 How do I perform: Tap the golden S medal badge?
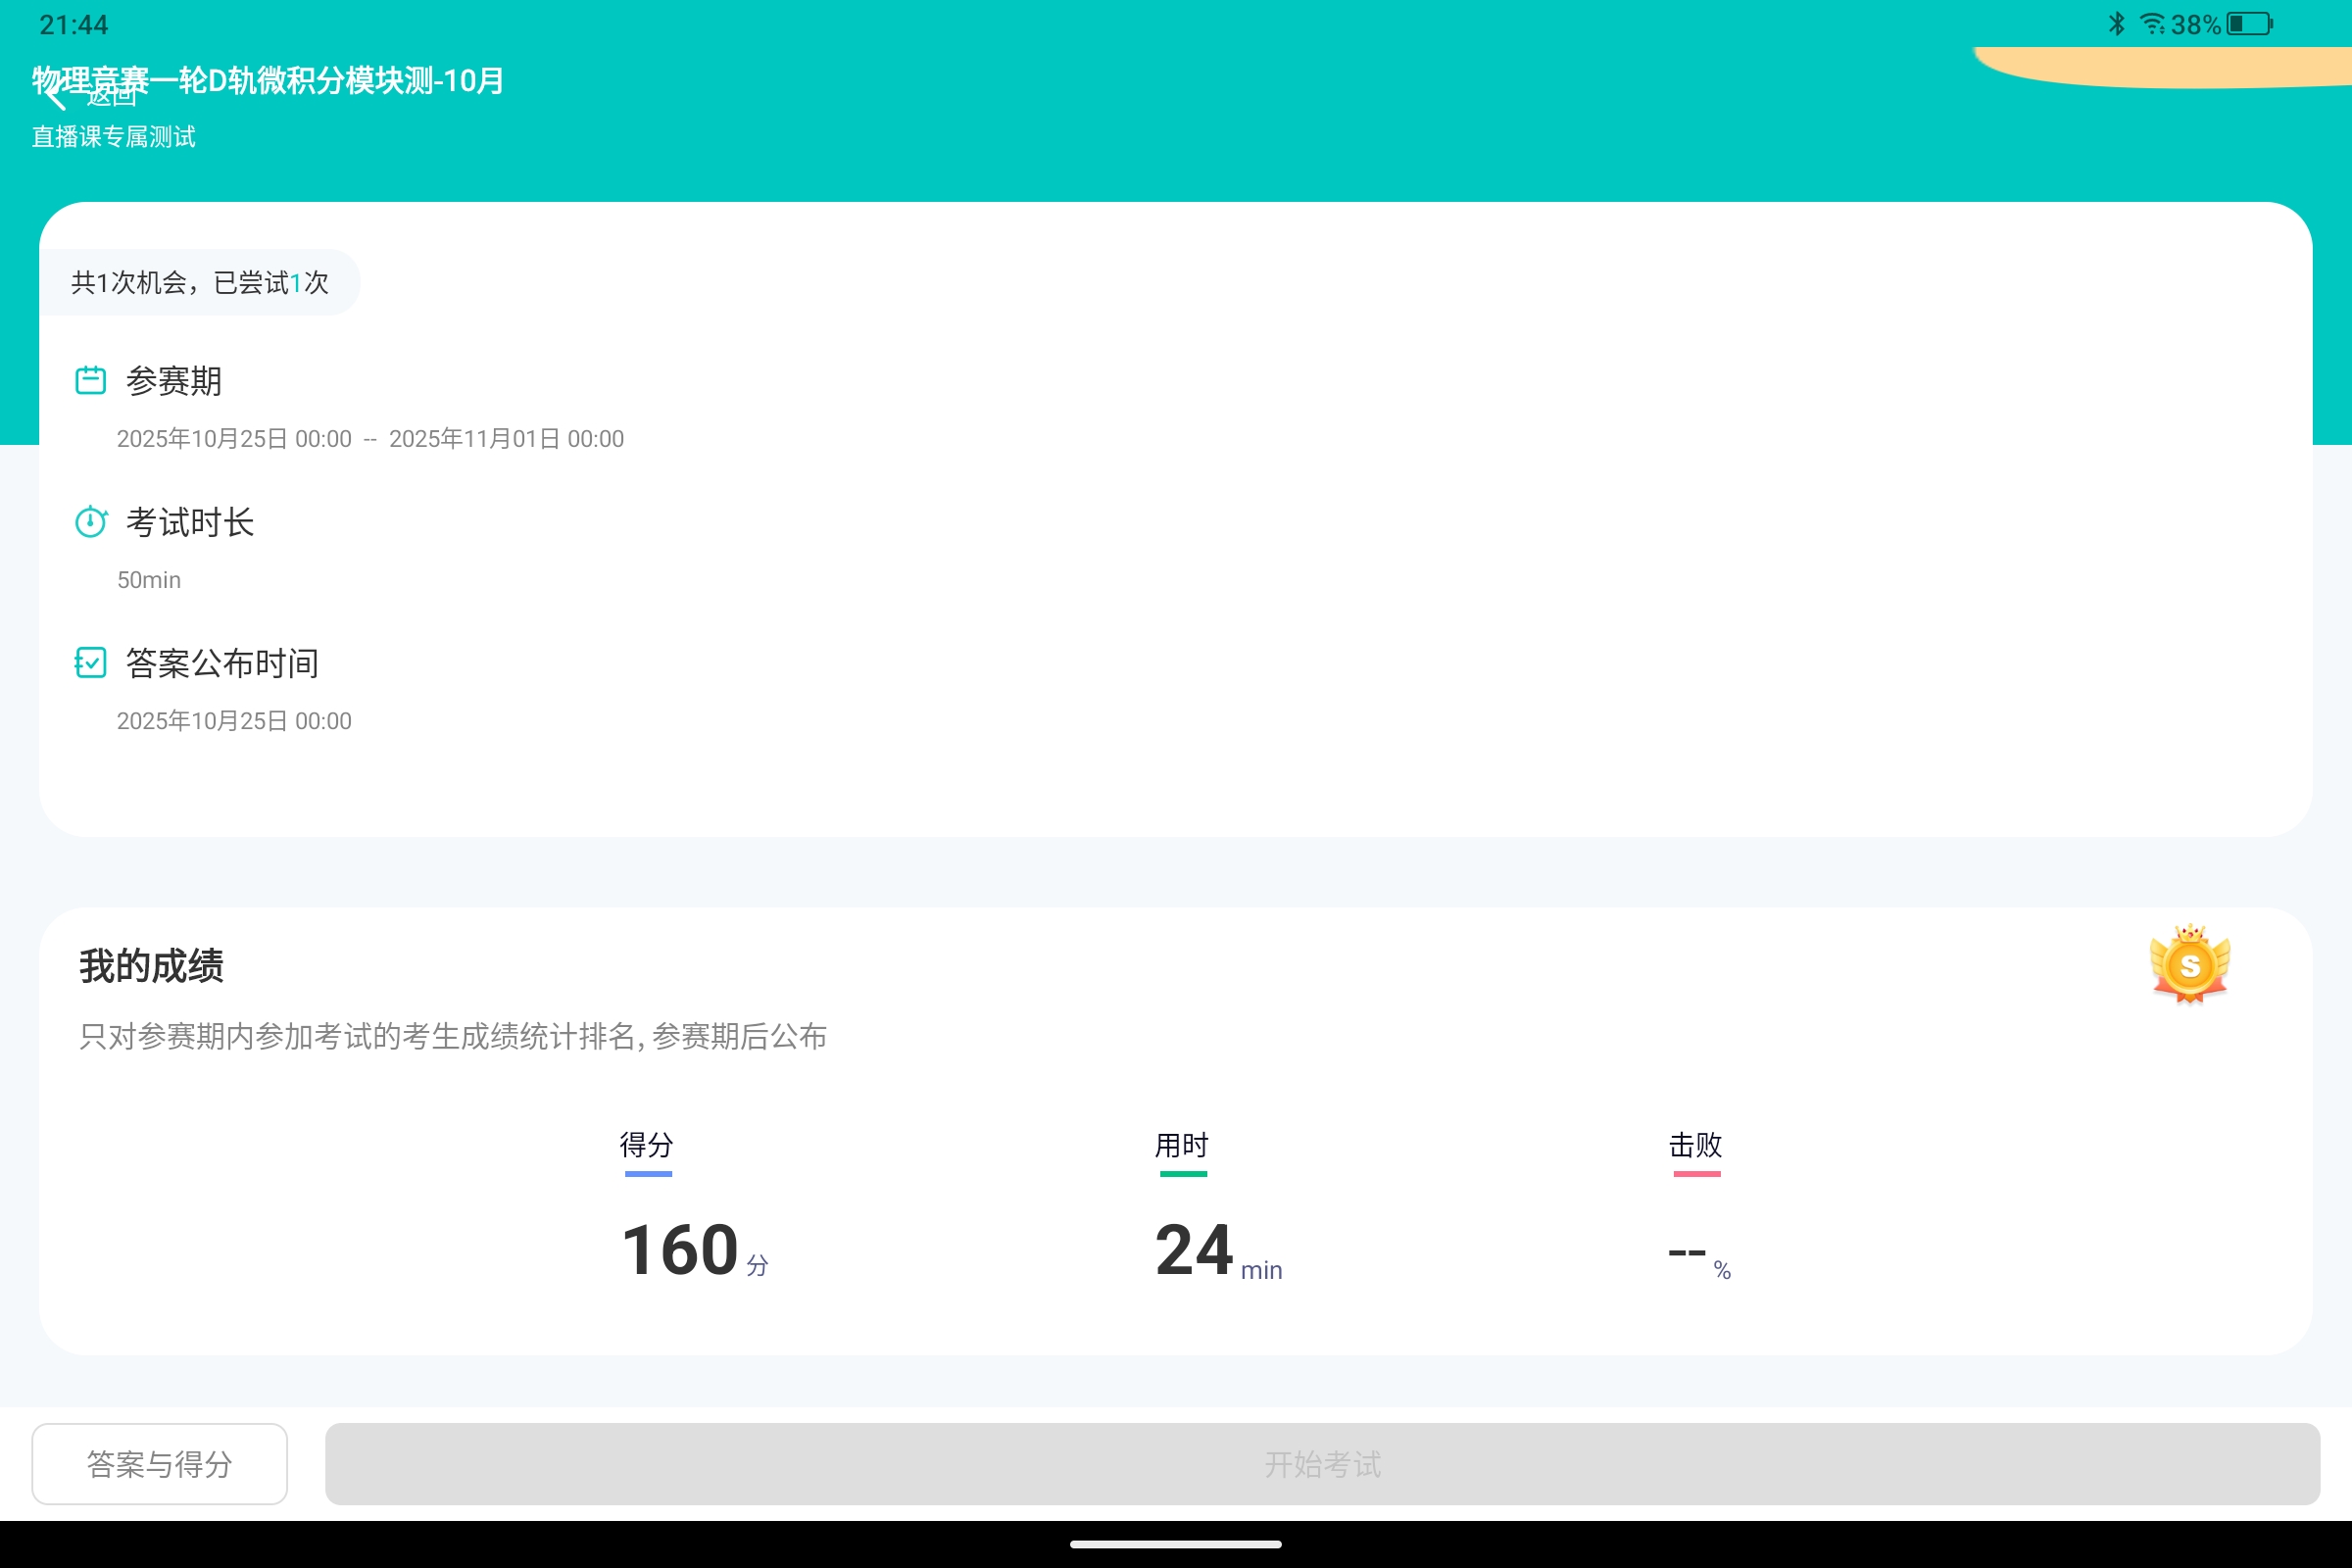[2189, 965]
